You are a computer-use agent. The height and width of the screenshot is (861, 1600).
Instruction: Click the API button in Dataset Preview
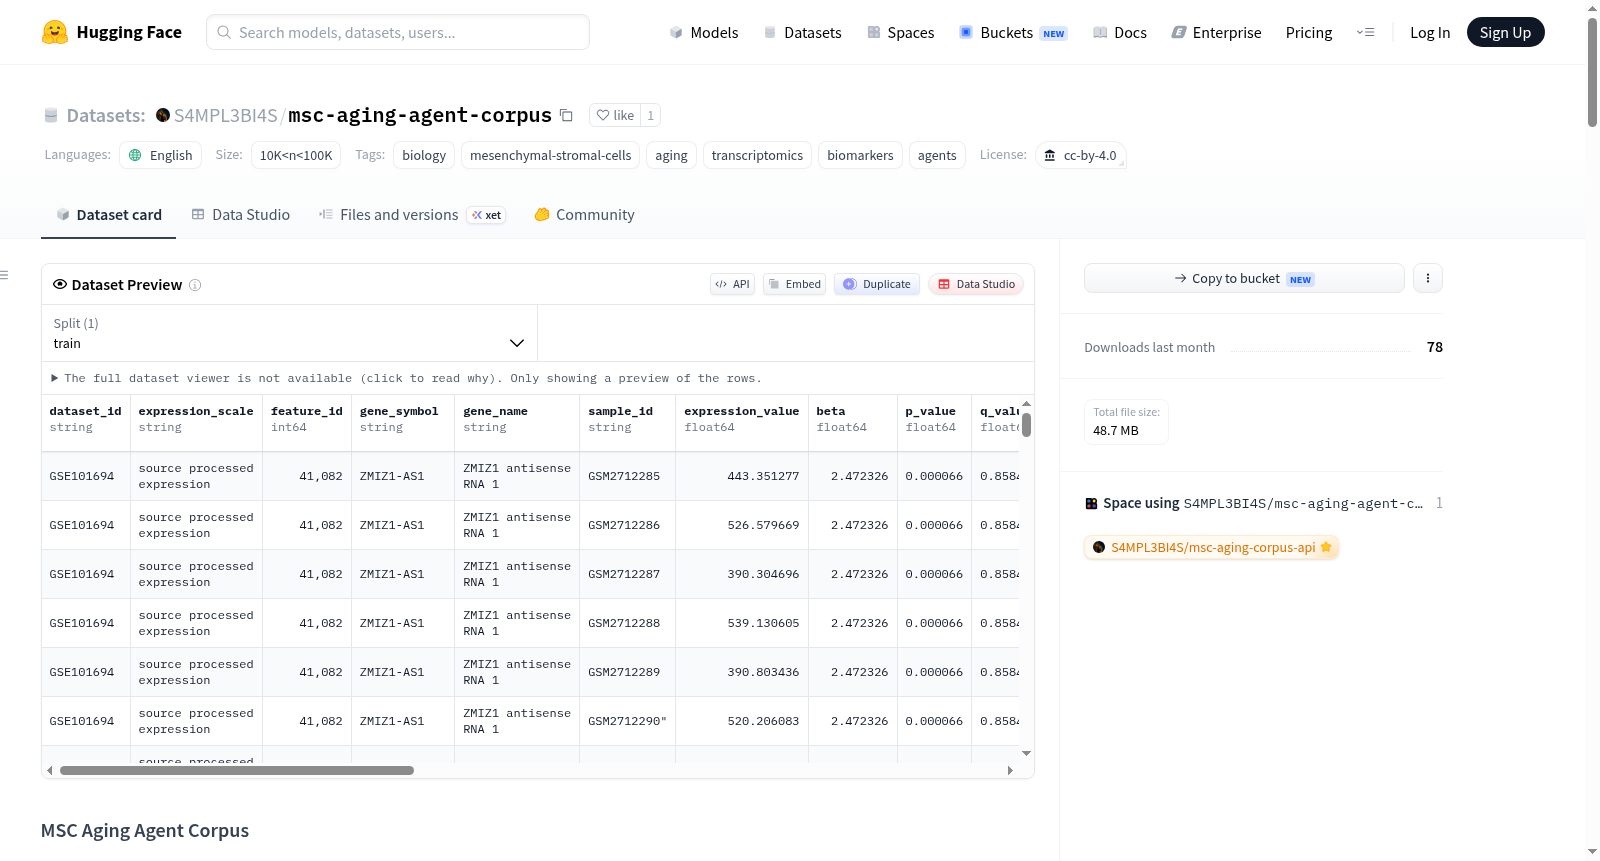tap(732, 284)
